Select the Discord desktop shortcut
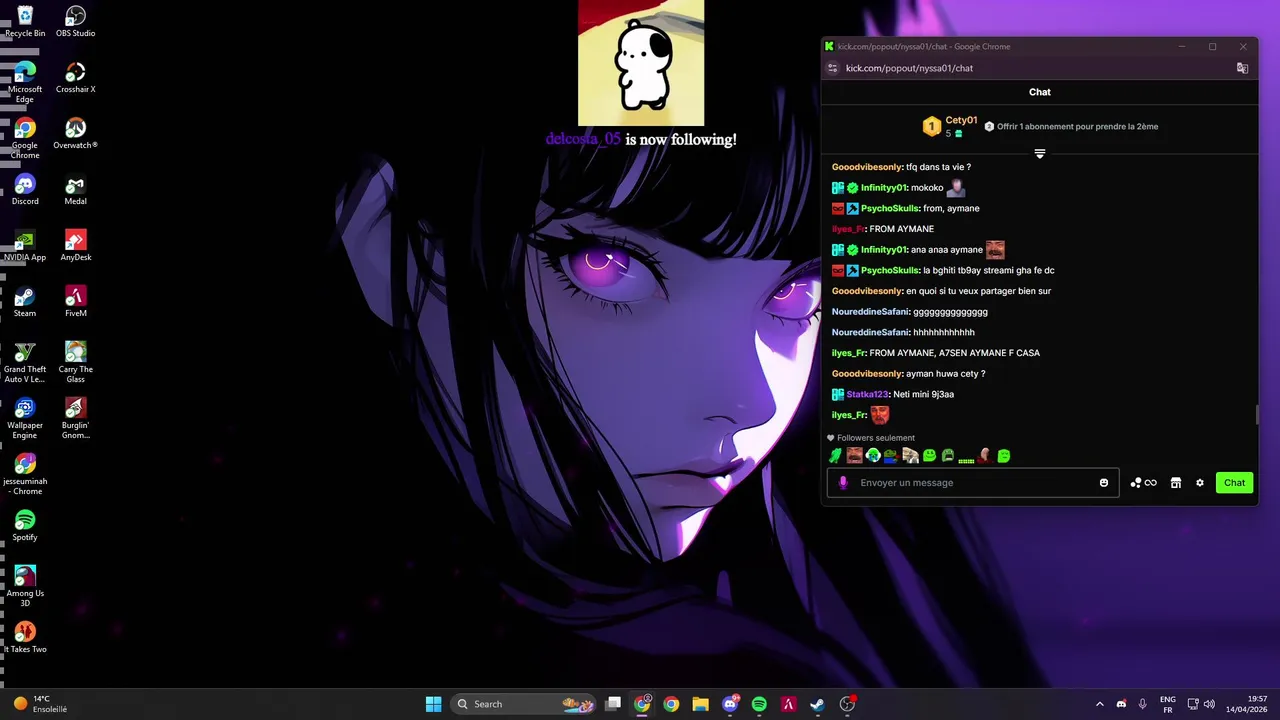Screen dimensions: 1280x720 click(25, 189)
